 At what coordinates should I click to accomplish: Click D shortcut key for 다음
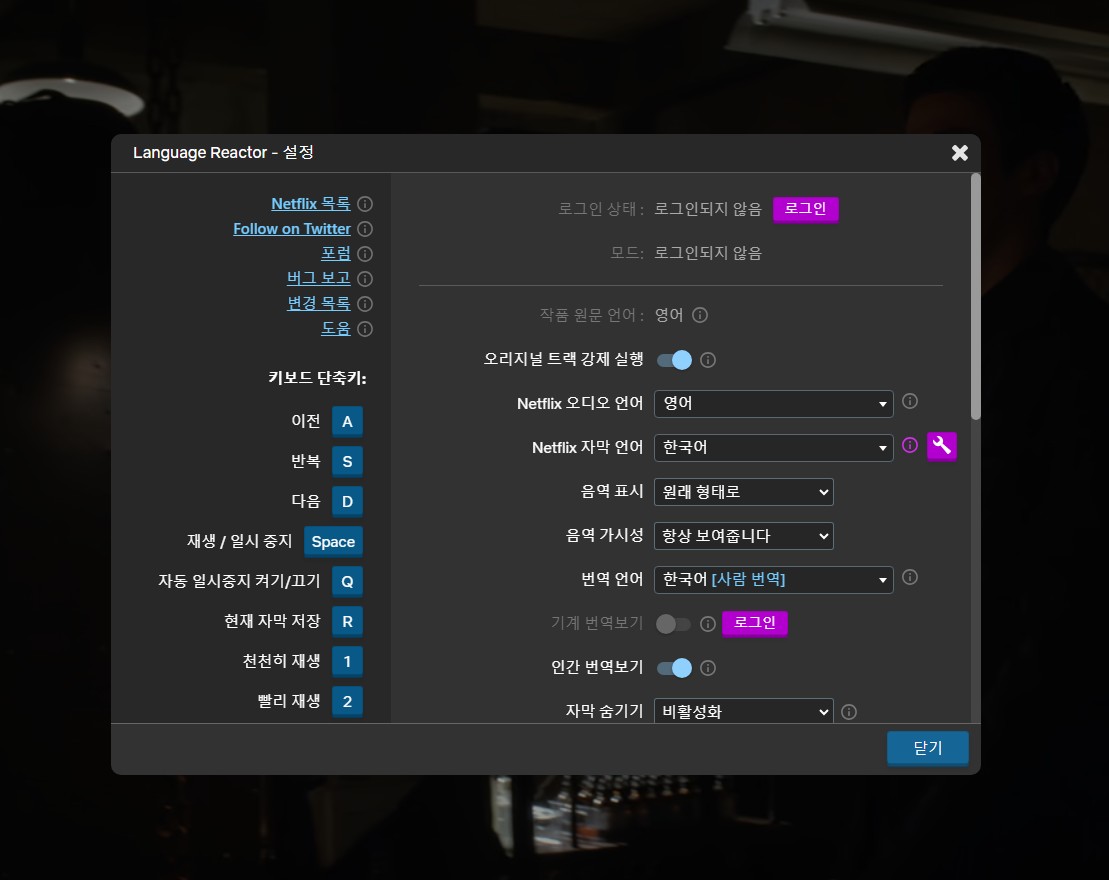[347, 502]
